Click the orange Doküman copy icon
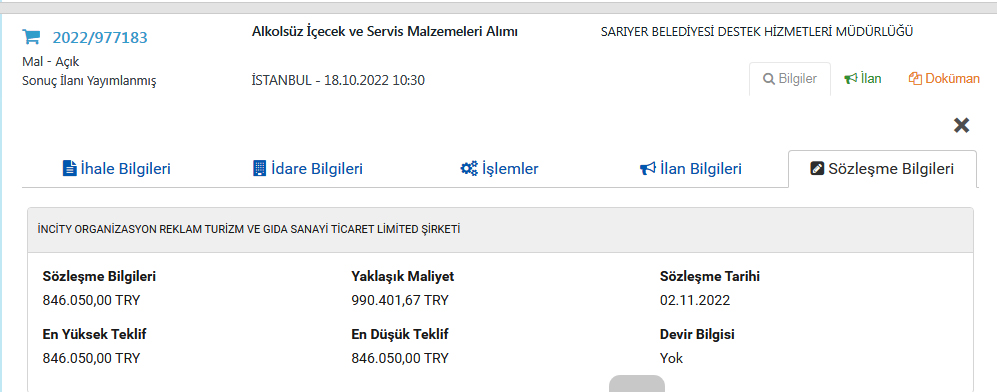This screenshot has height=392, width=997. pos(915,79)
